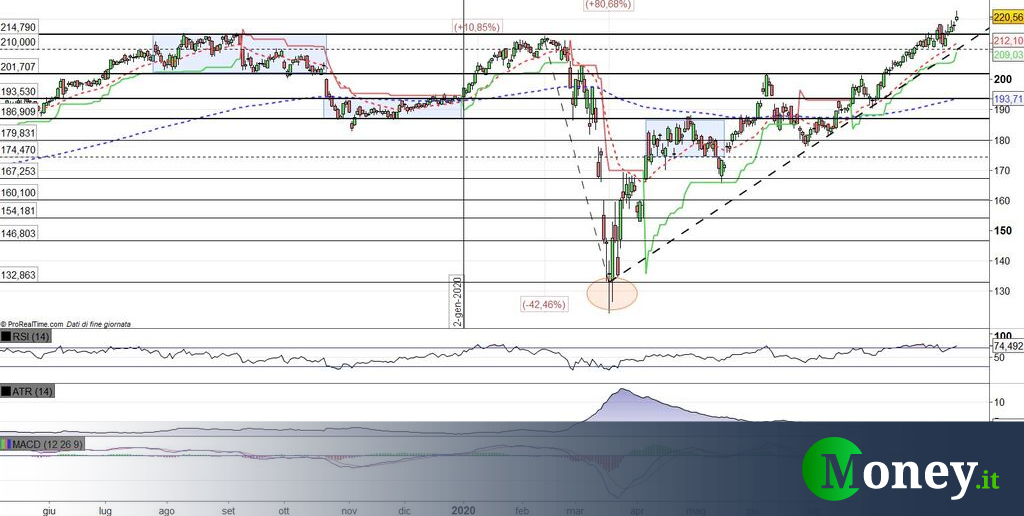Select the yellow 220,56 current price tag
The height and width of the screenshot is (516, 1024).
1006,16
